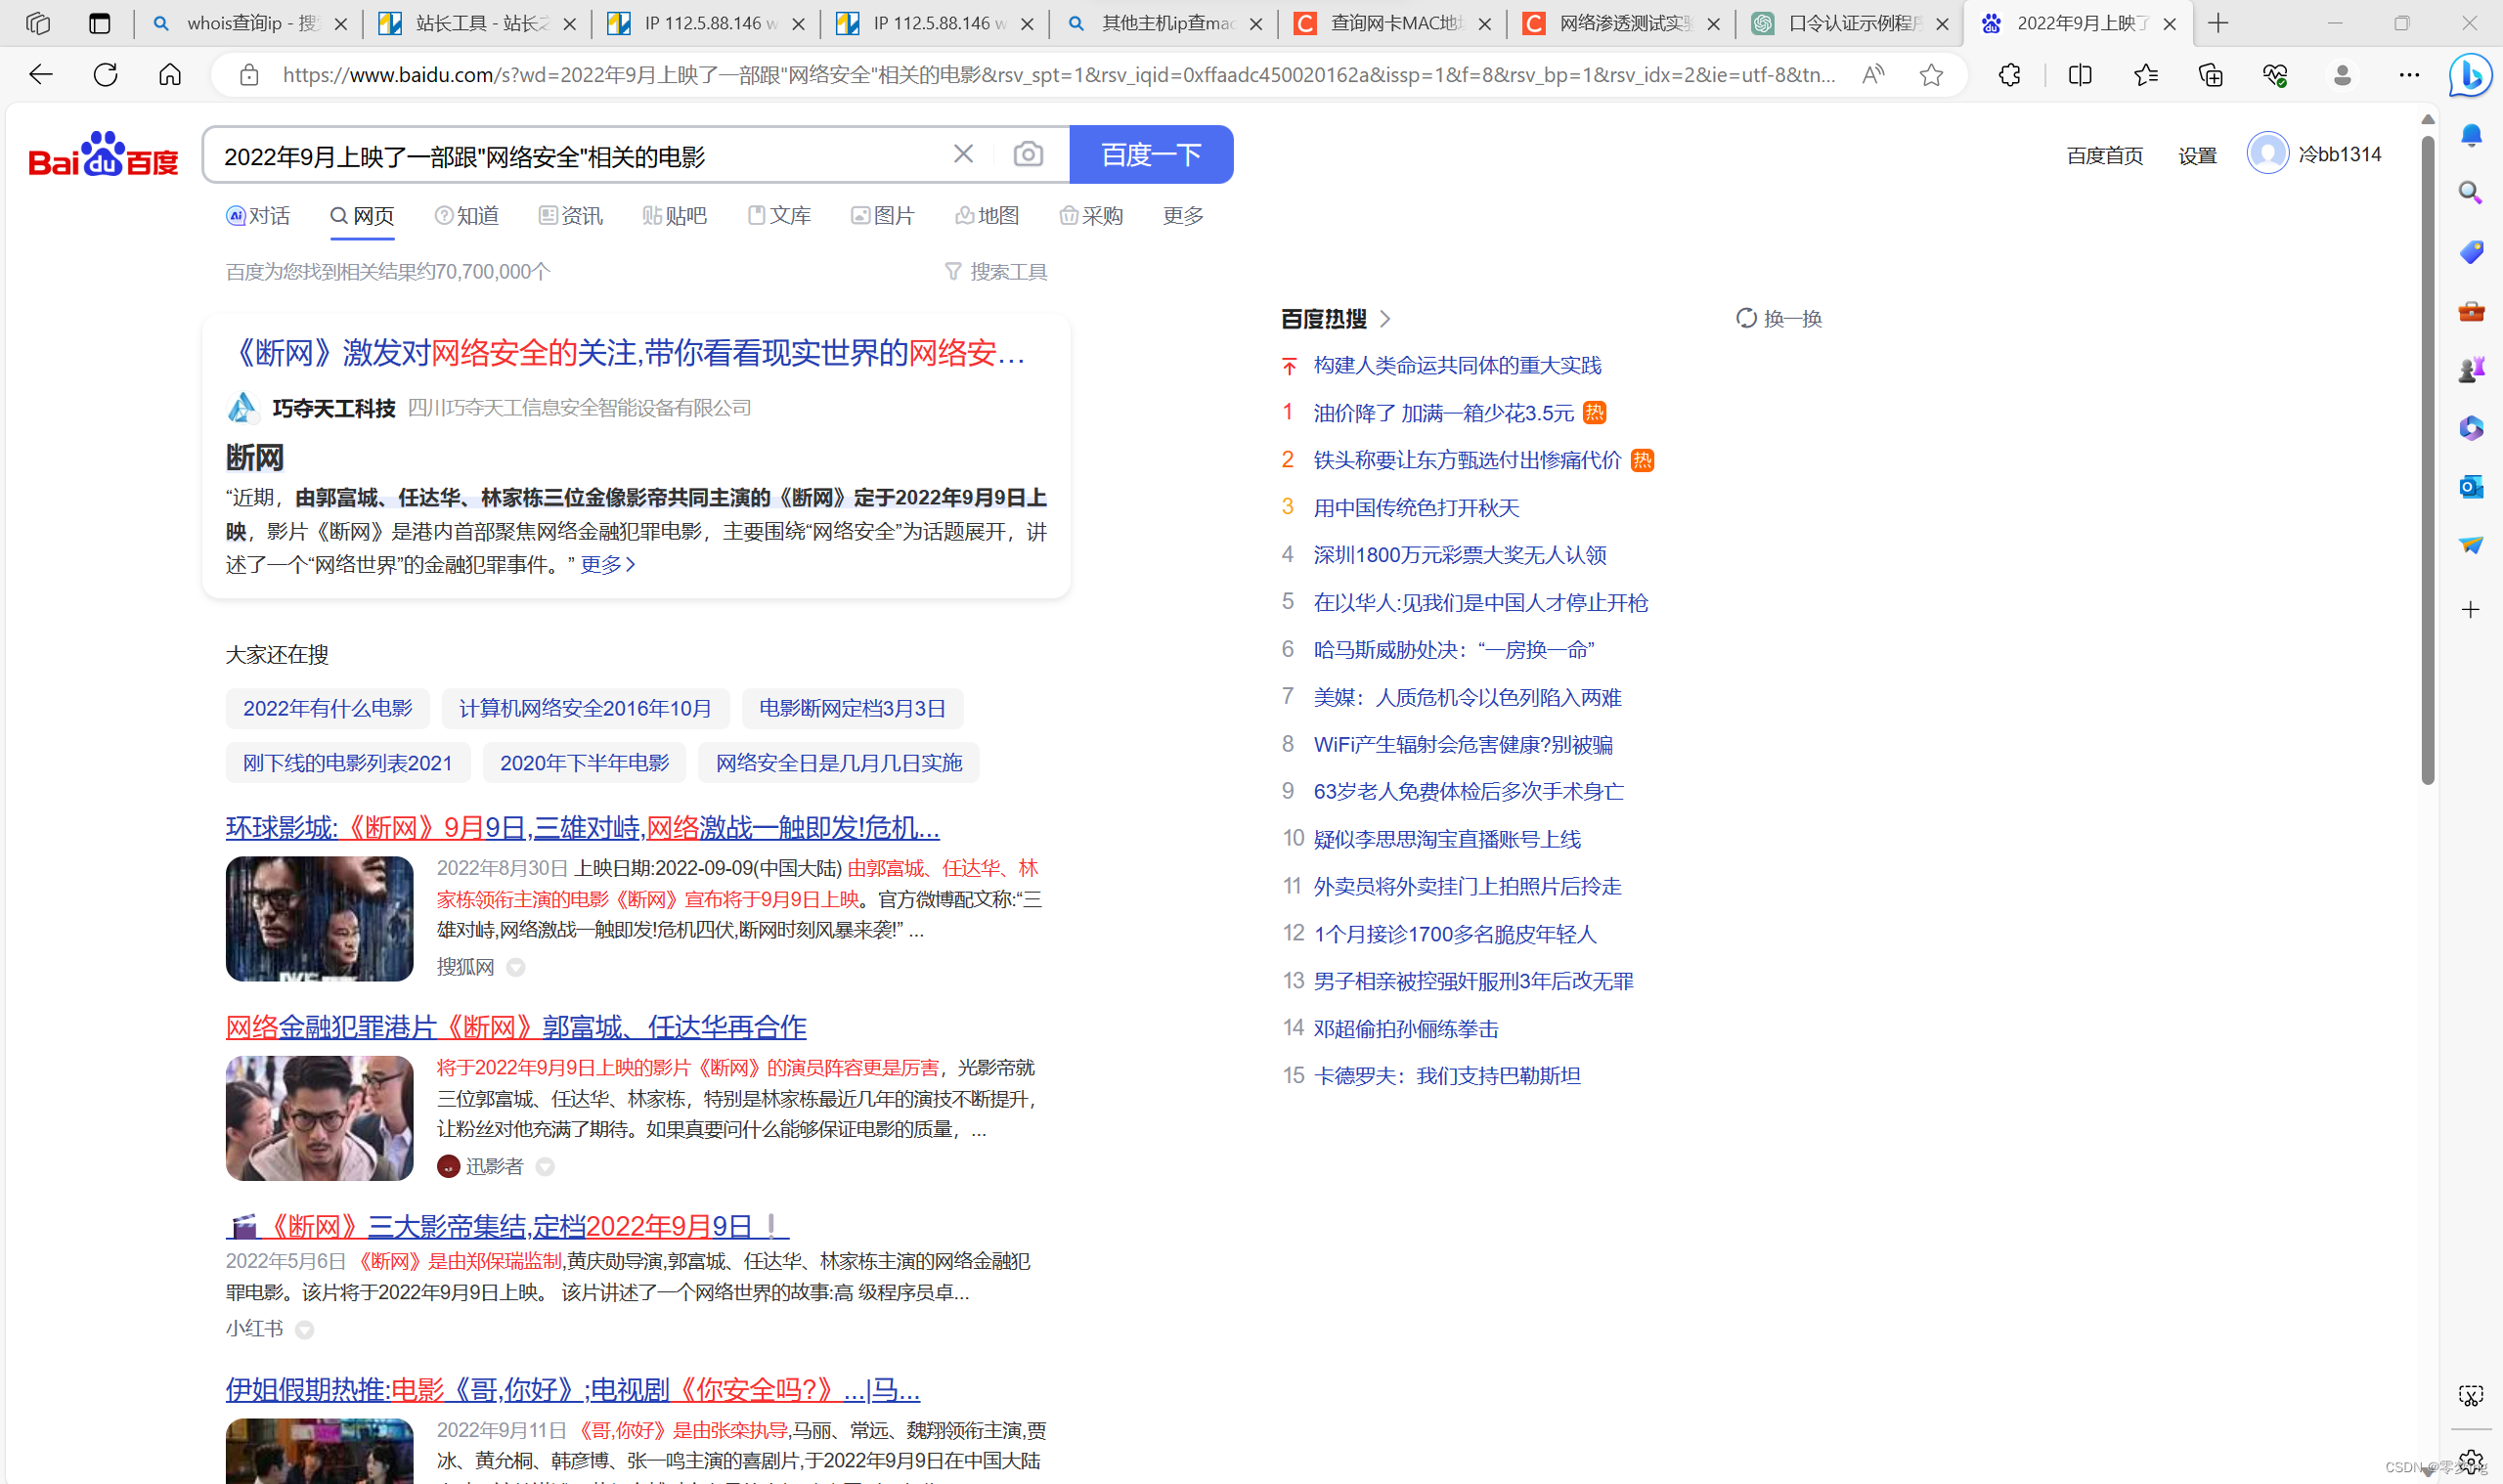The width and height of the screenshot is (2503, 1484).
Task: Toggle split screen view icon
Action: tap(2080, 75)
